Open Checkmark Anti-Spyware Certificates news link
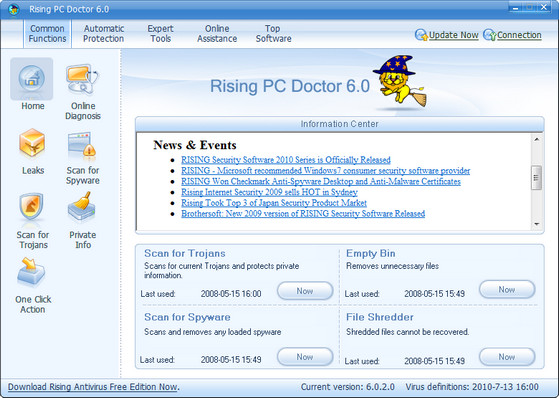The image size is (559, 398). pos(321,181)
